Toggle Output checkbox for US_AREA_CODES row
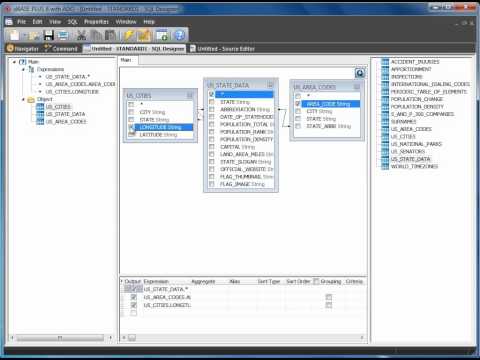 [x=134, y=297]
